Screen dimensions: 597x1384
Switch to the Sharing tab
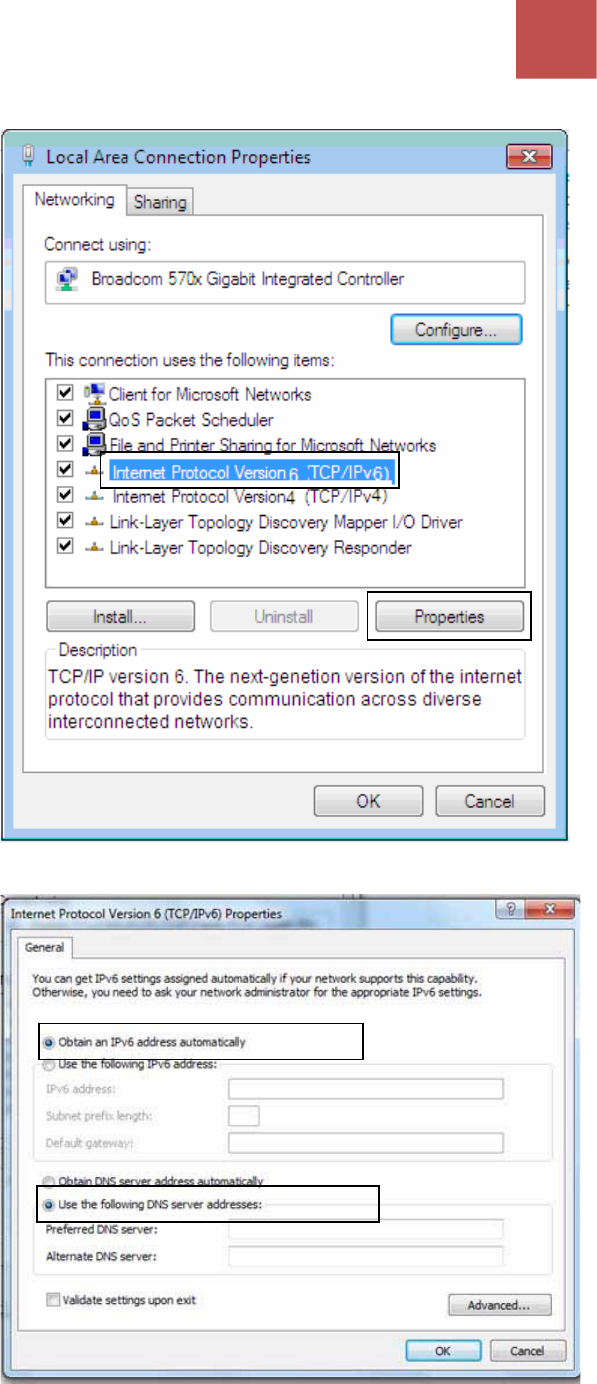pos(160,202)
